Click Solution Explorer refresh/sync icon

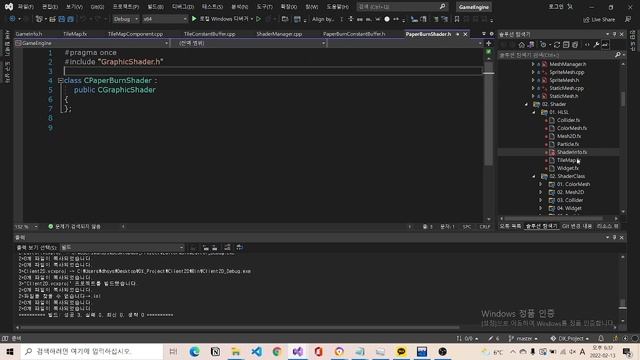[x=557, y=45]
